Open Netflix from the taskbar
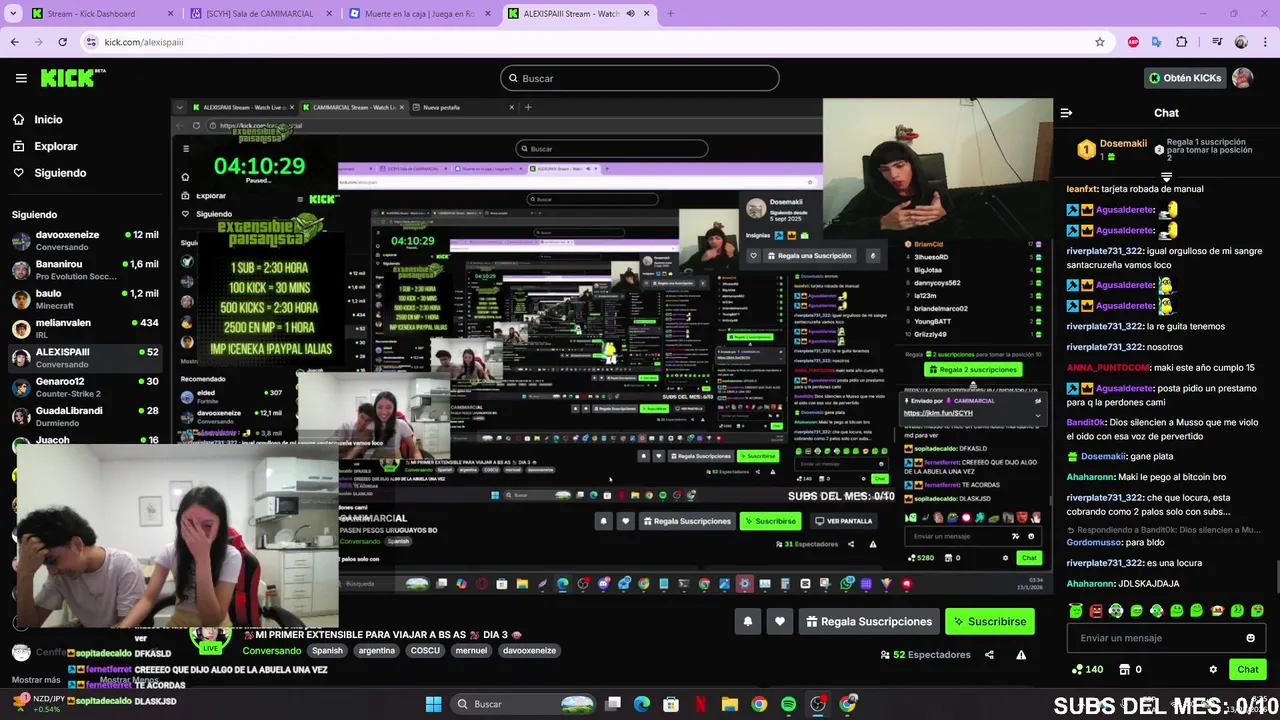The width and height of the screenshot is (1280, 720). [700, 704]
